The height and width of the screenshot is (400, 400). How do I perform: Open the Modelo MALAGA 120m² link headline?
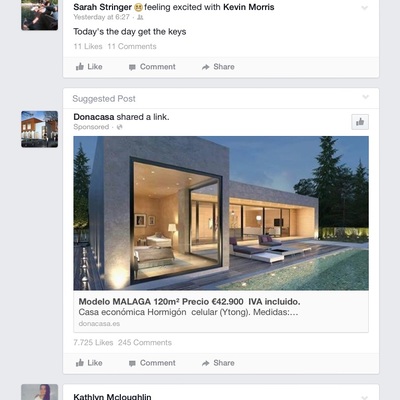[x=189, y=302]
